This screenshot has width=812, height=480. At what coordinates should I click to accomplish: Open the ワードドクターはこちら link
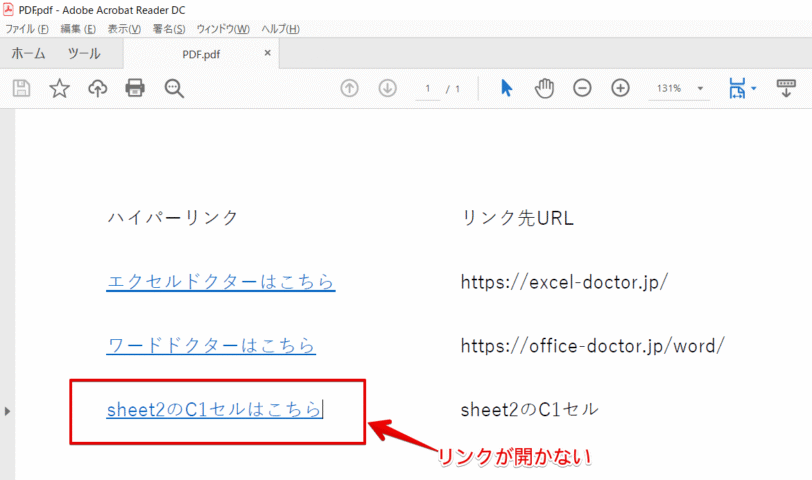click(x=211, y=346)
